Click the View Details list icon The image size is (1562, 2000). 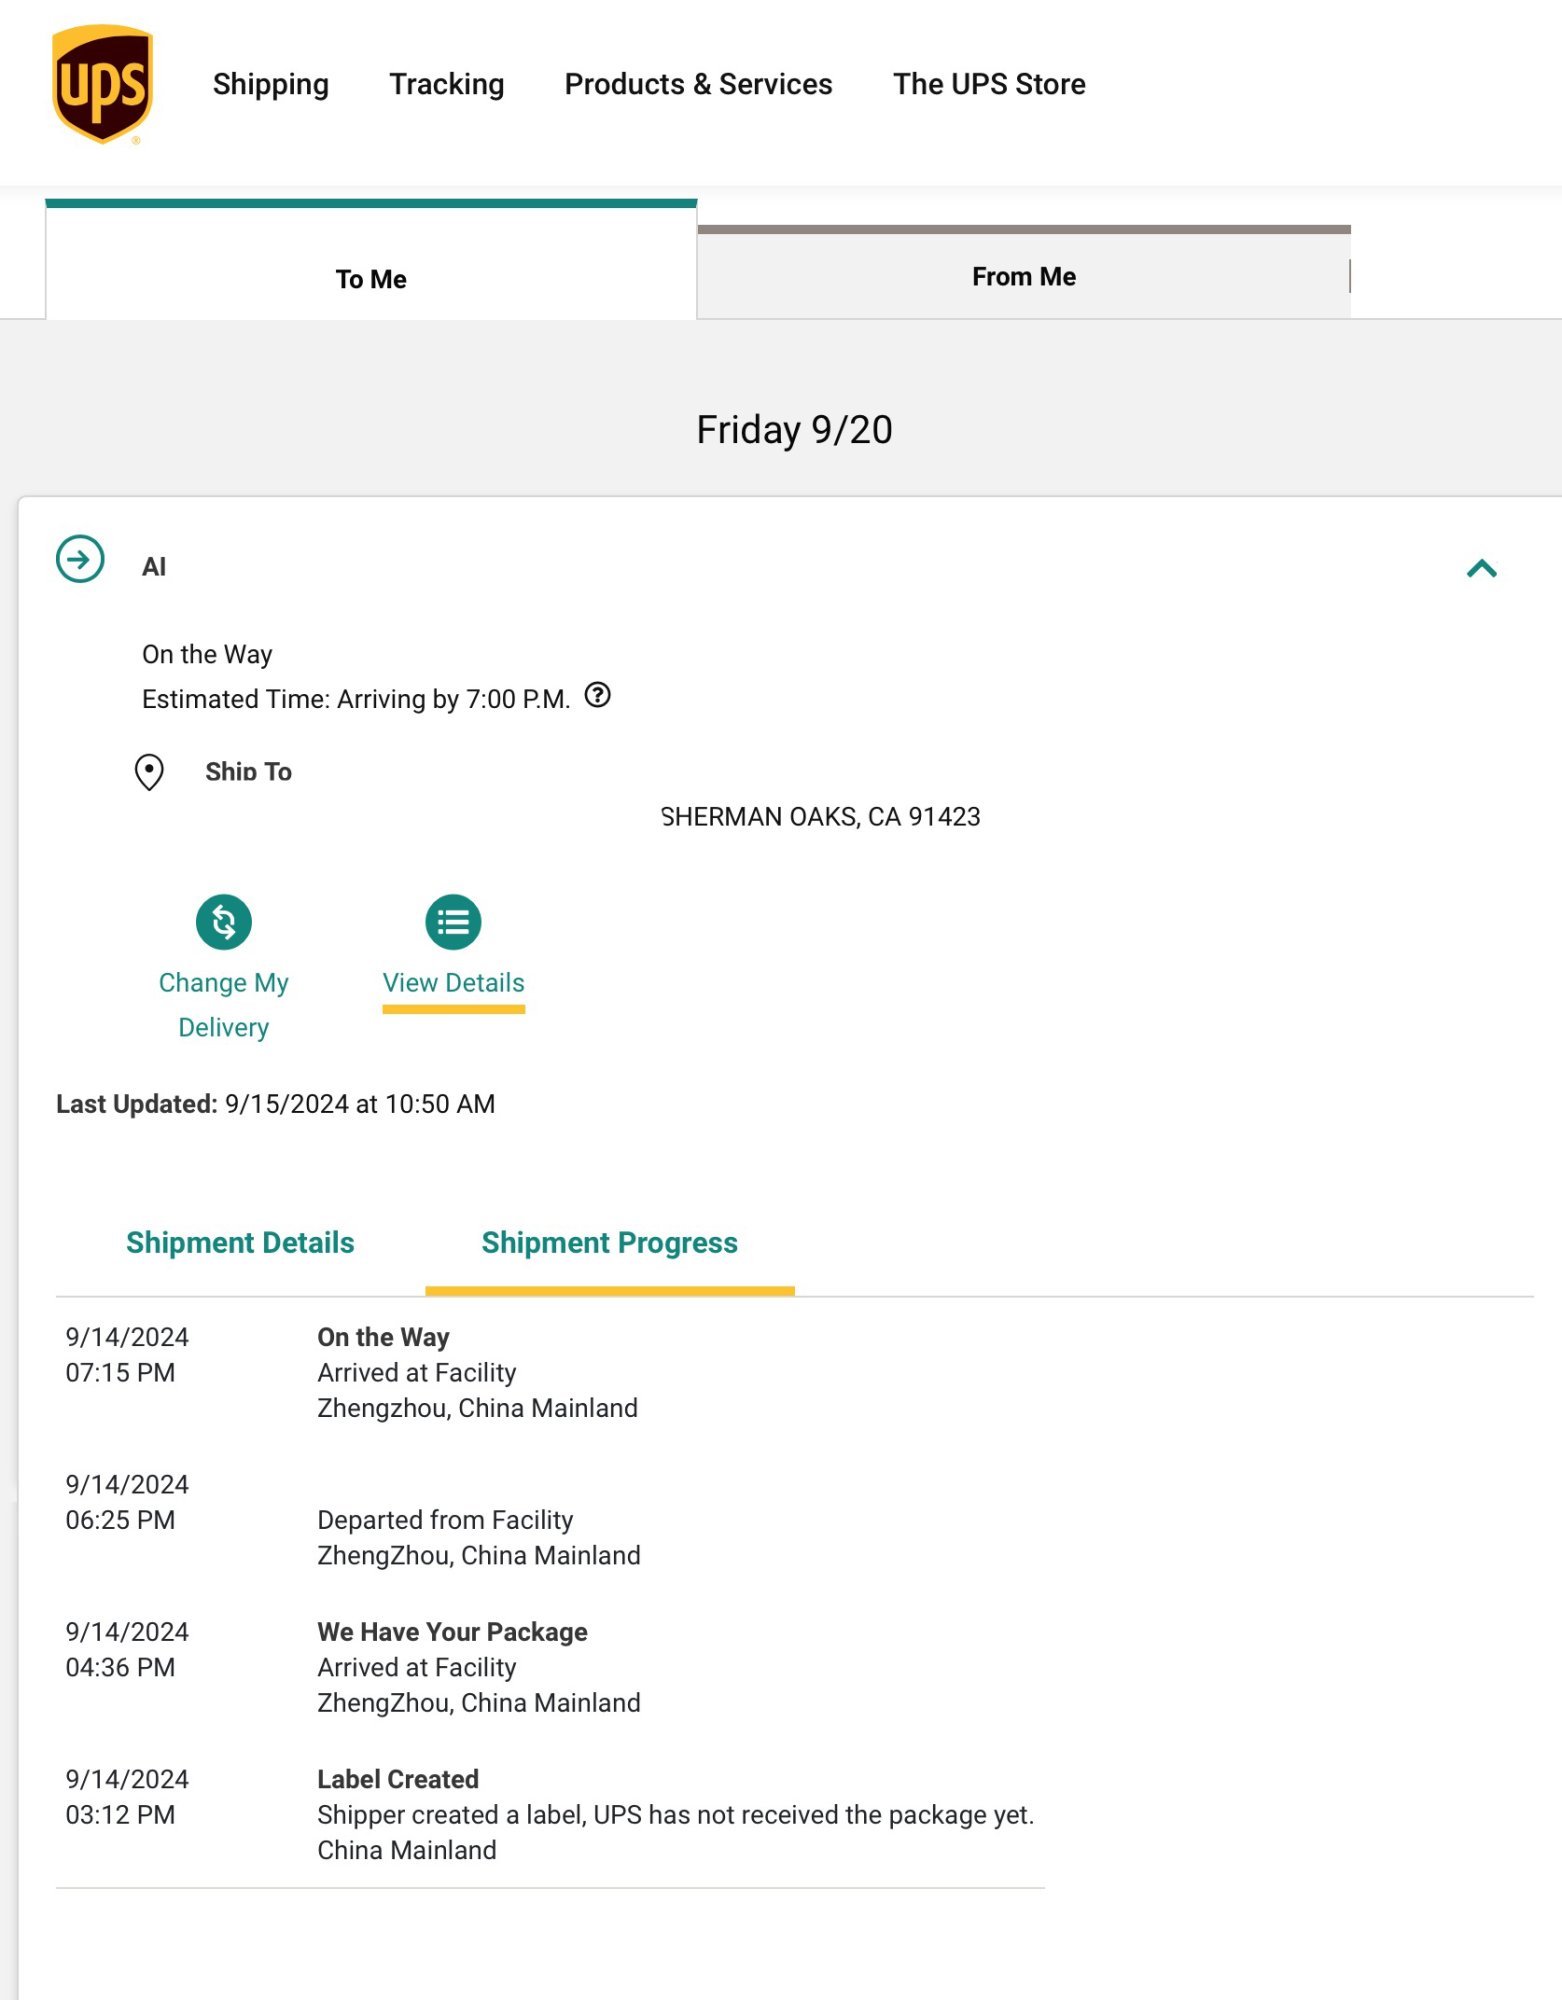(453, 921)
